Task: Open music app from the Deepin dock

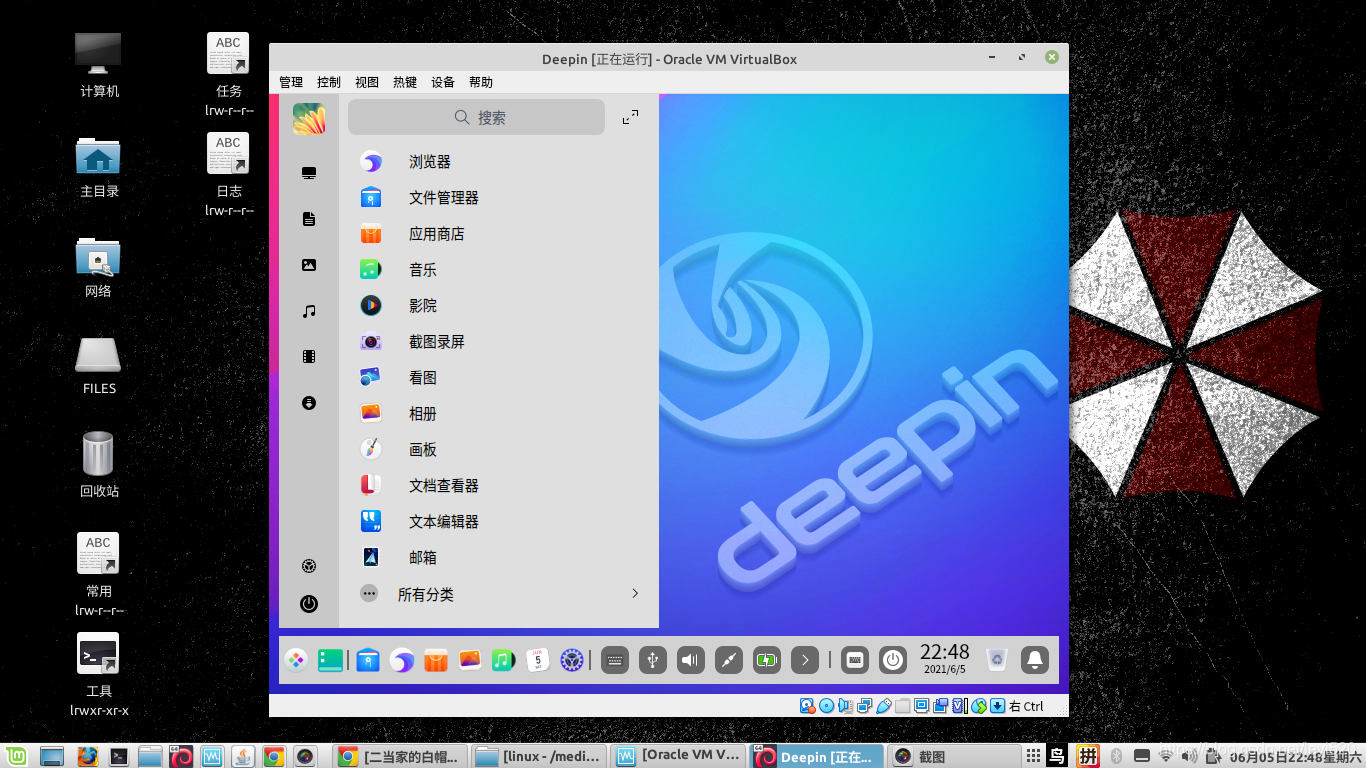Action: tap(504, 660)
